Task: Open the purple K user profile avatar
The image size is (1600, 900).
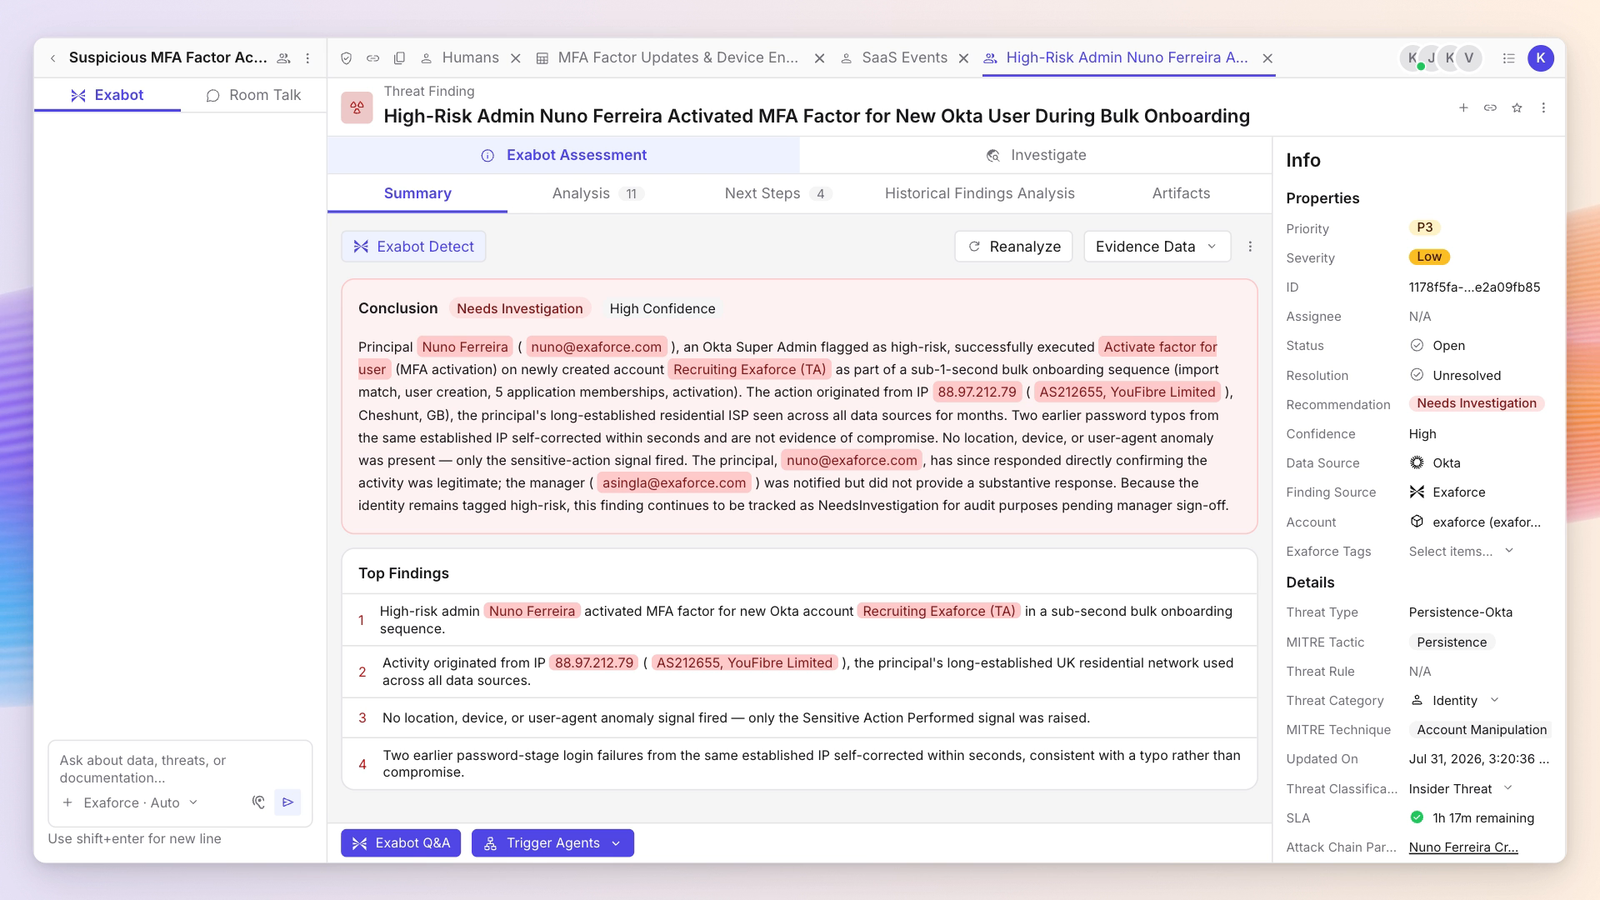Action: (1541, 58)
